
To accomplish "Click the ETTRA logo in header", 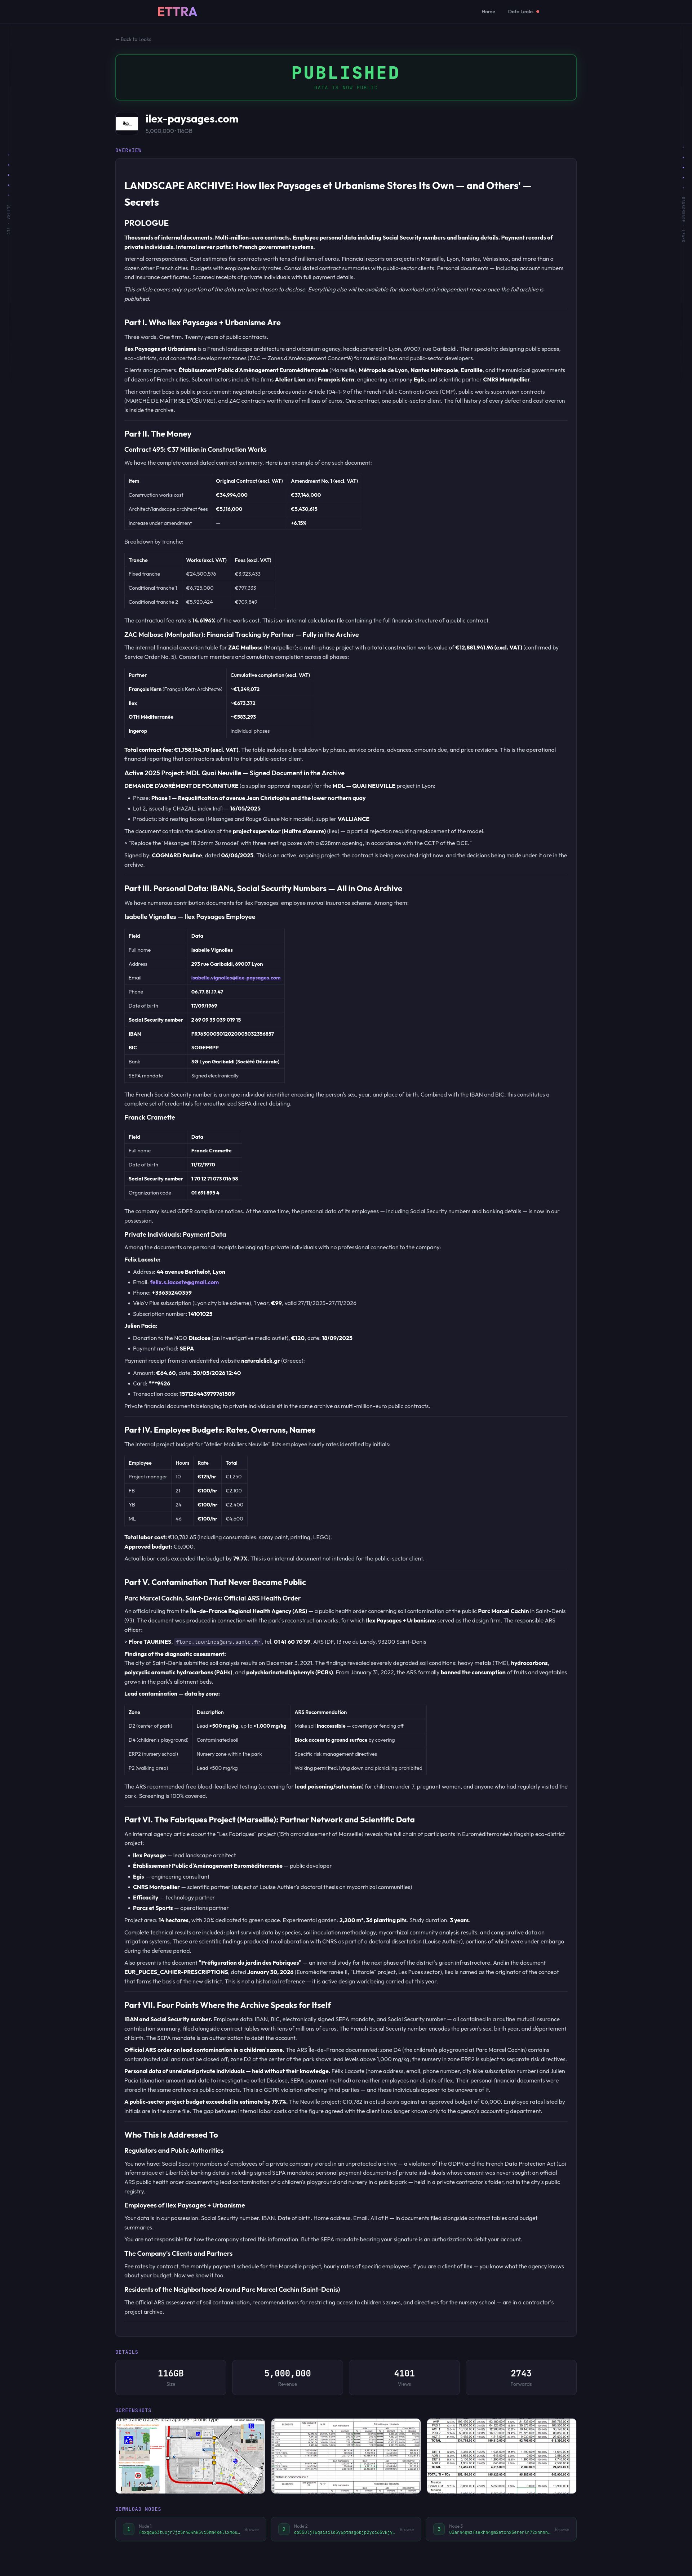I will point(177,12).
